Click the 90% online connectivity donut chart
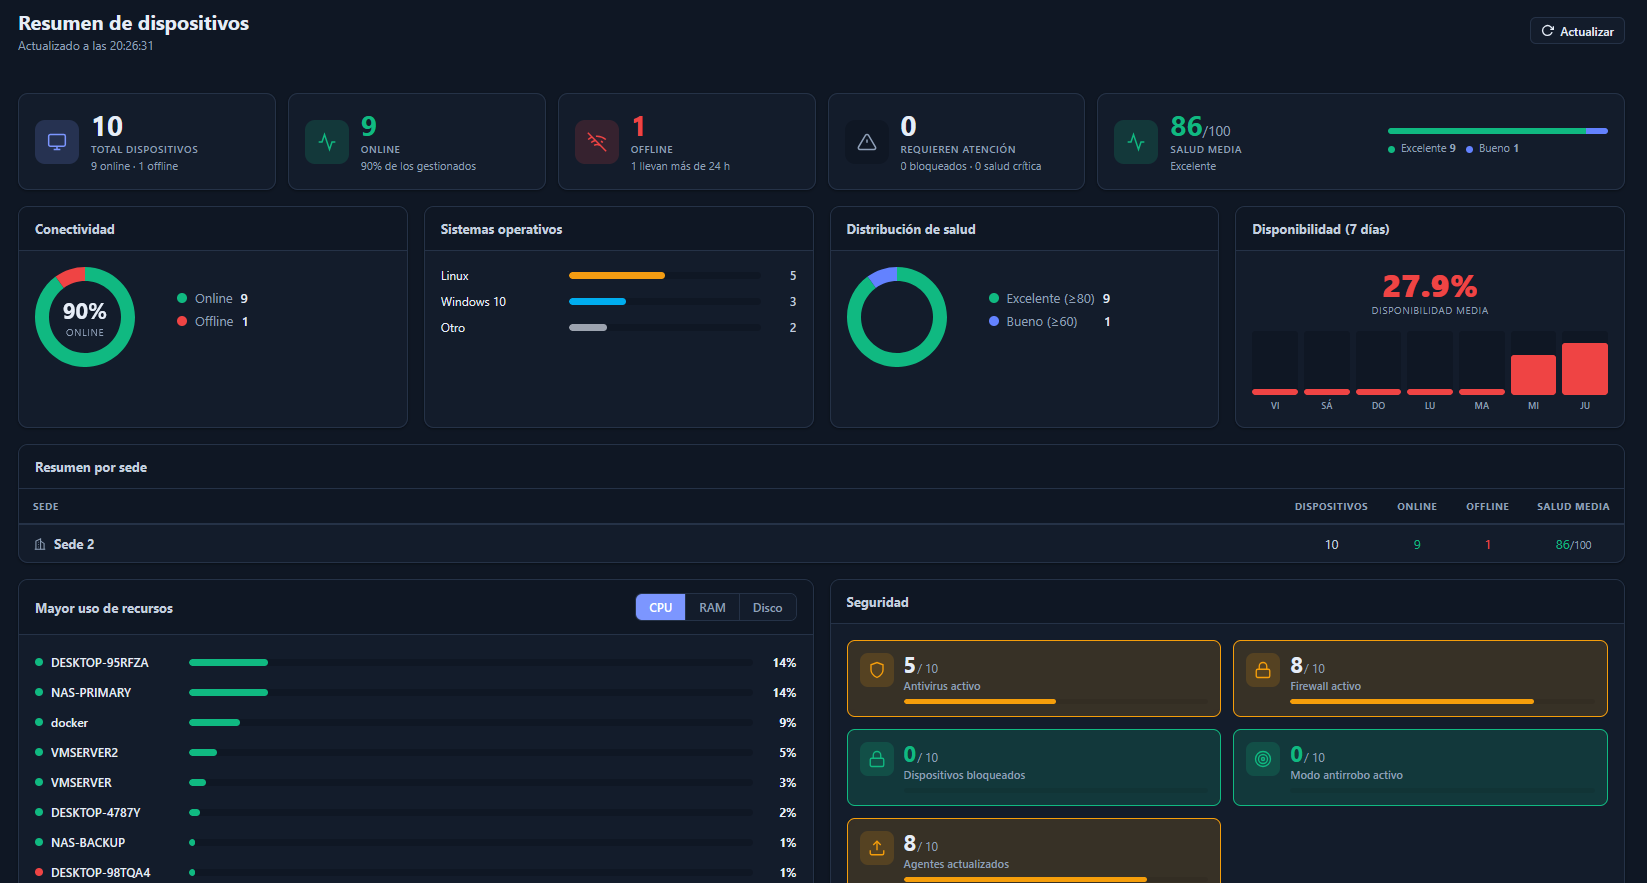 [x=85, y=317]
